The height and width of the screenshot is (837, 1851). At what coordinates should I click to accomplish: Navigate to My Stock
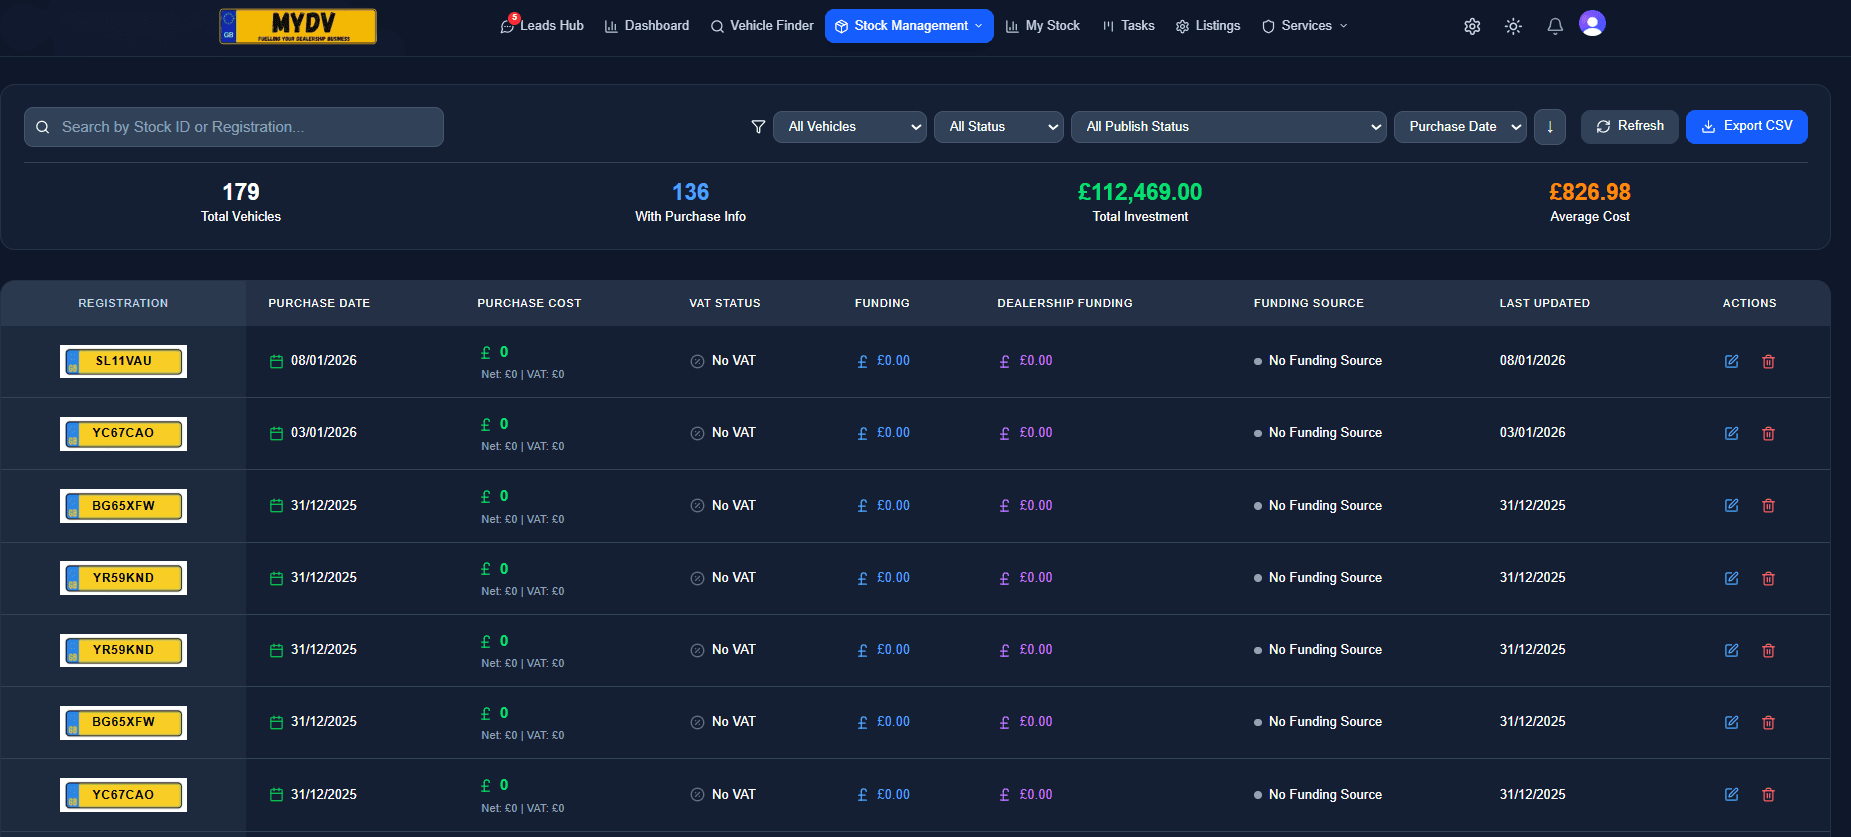tap(1043, 26)
